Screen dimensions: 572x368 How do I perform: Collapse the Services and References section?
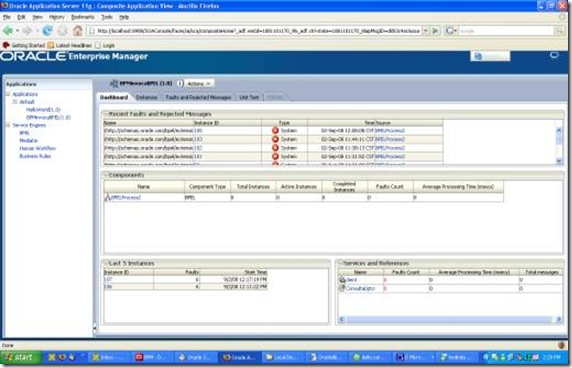[x=340, y=263]
